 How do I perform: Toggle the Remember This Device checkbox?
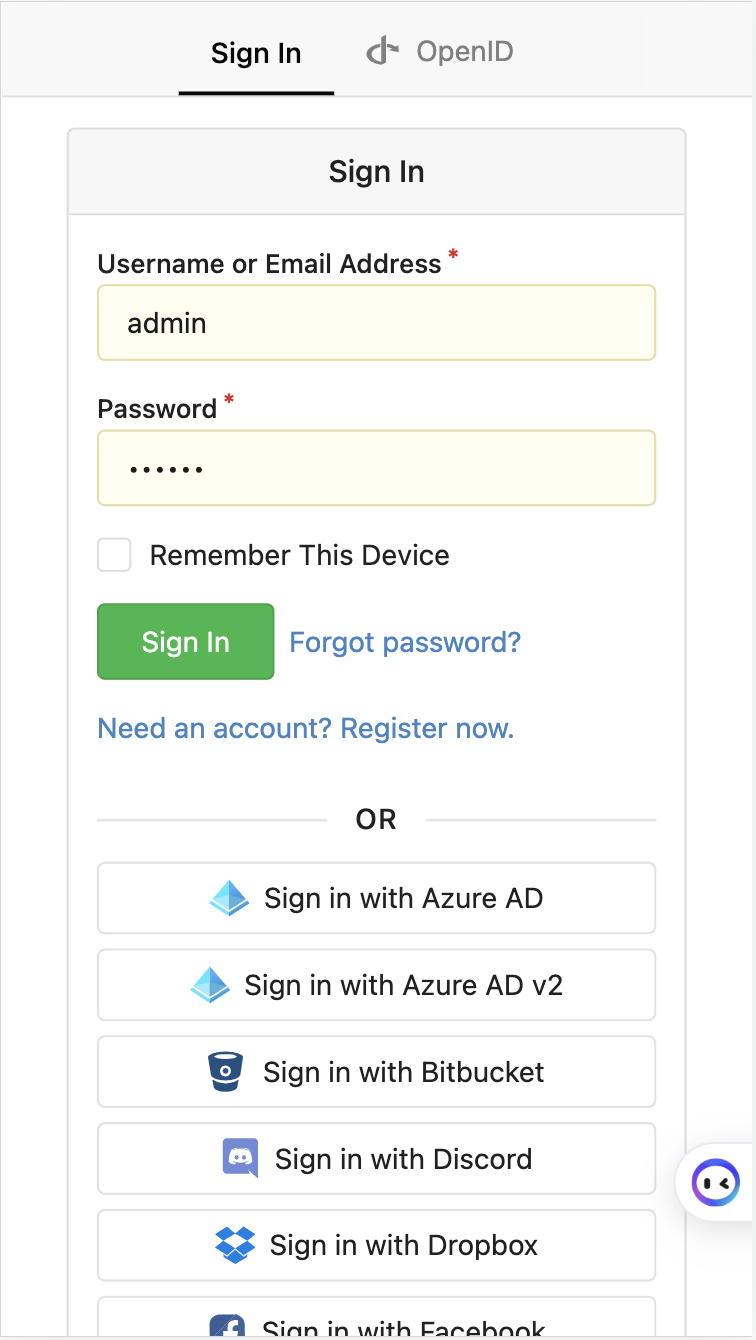pyautogui.click(x=114, y=555)
